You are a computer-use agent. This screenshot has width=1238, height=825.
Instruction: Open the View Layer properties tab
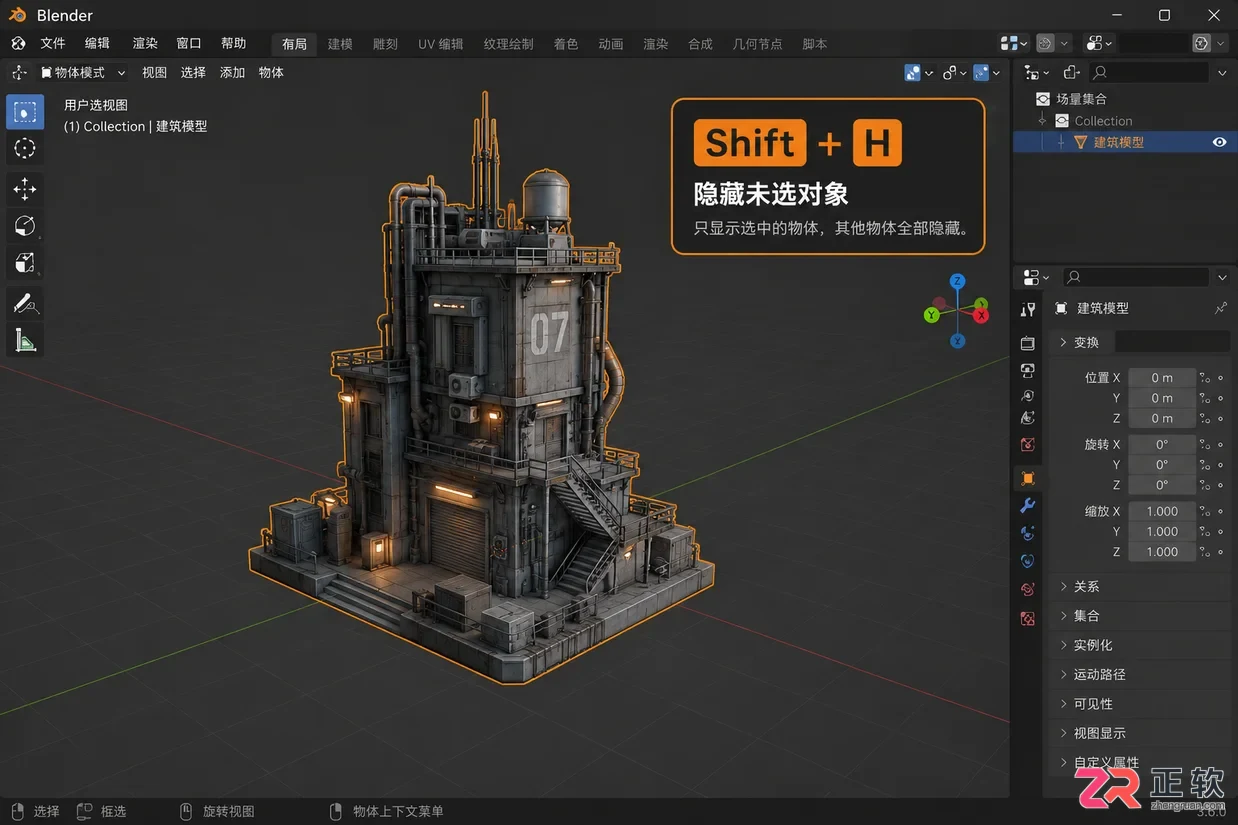pos(1027,395)
